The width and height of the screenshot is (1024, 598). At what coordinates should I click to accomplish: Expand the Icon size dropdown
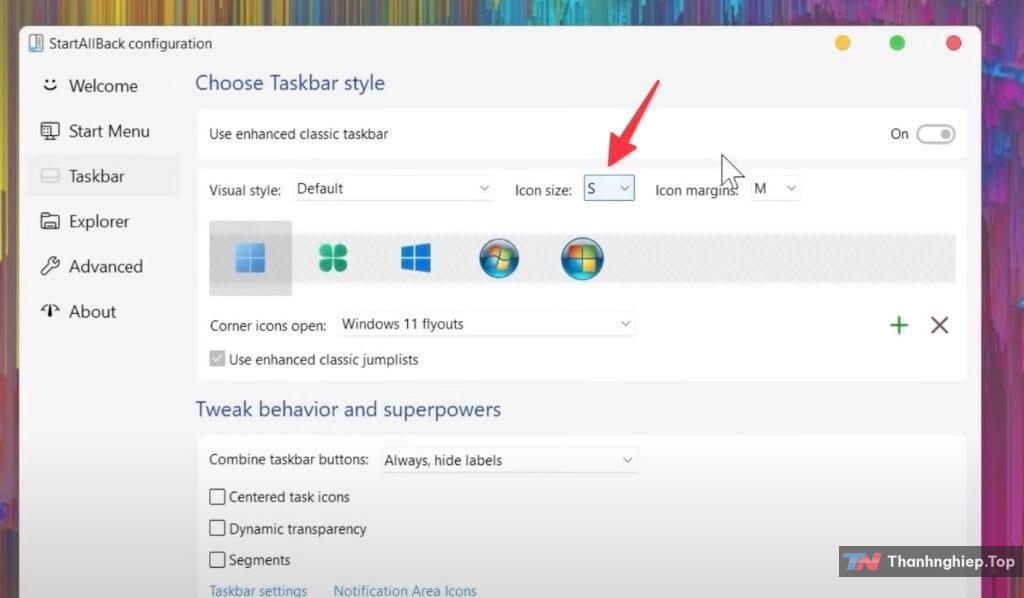pyautogui.click(x=609, y=188)
